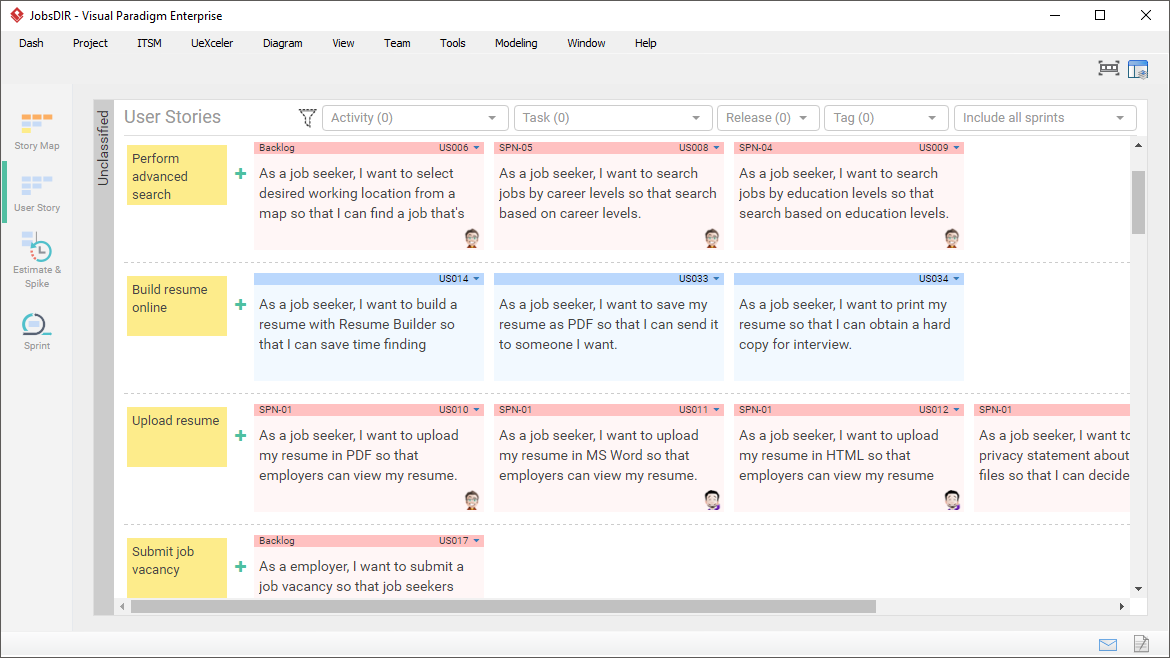Open the Sprint view
Viewport: 1170px width, 658px height.
point(36,330)
